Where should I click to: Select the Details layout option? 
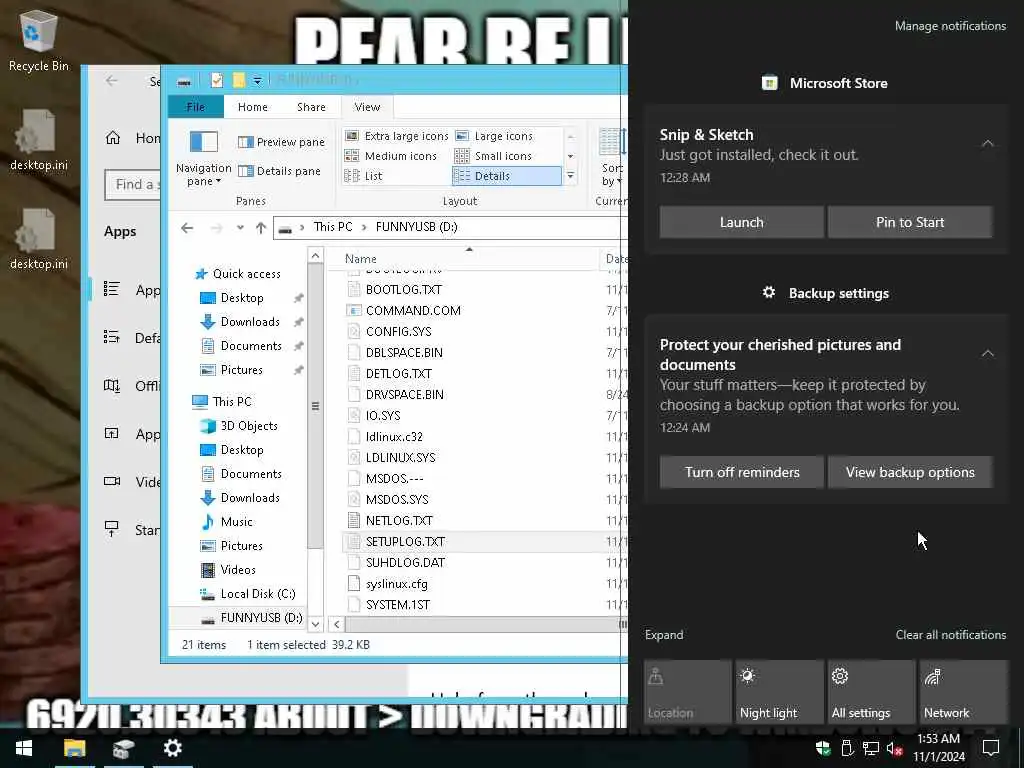click(x=506, y=176)
